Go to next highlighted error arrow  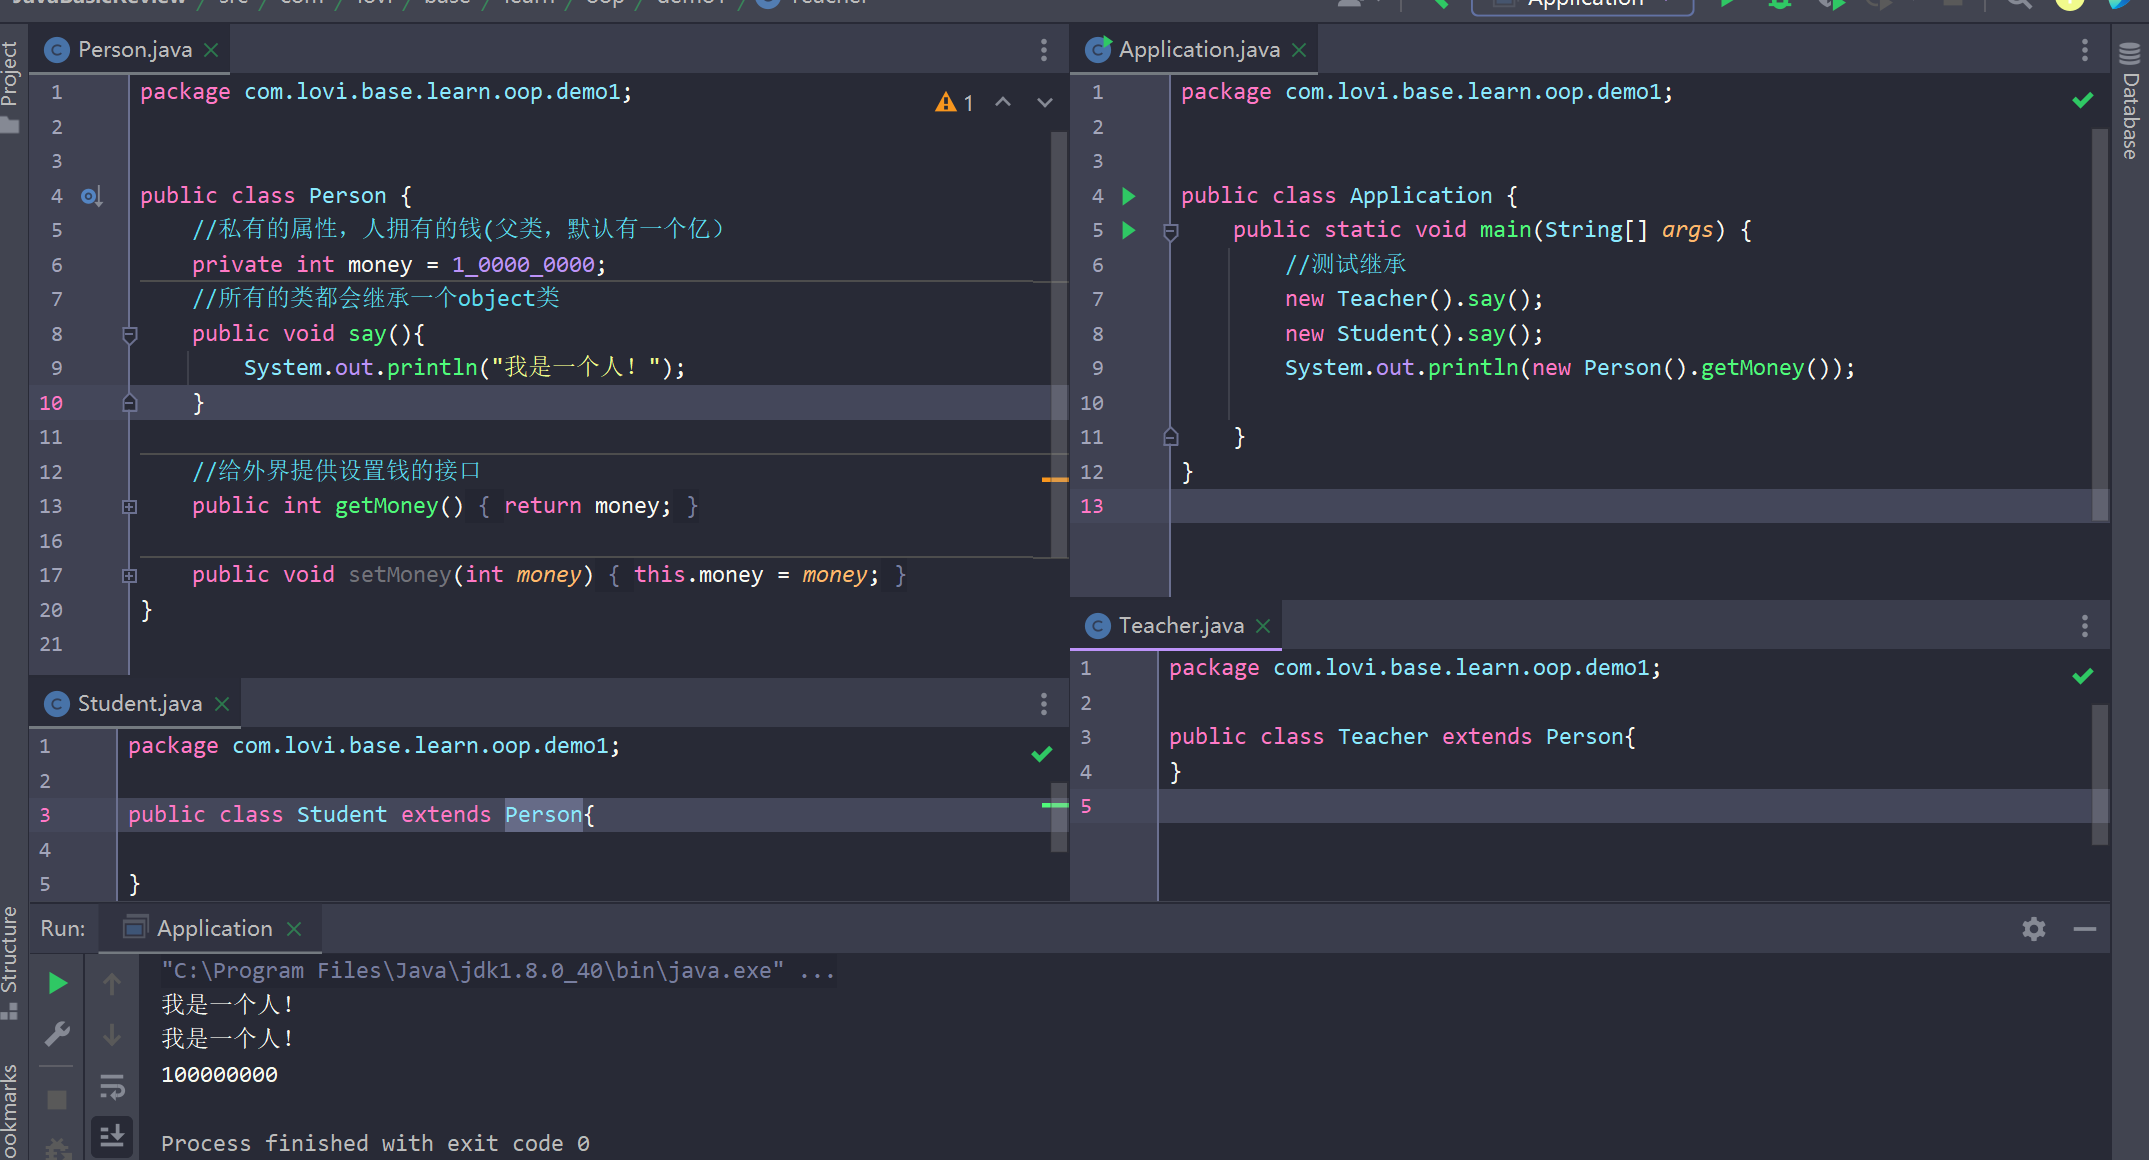(1044, 103)
